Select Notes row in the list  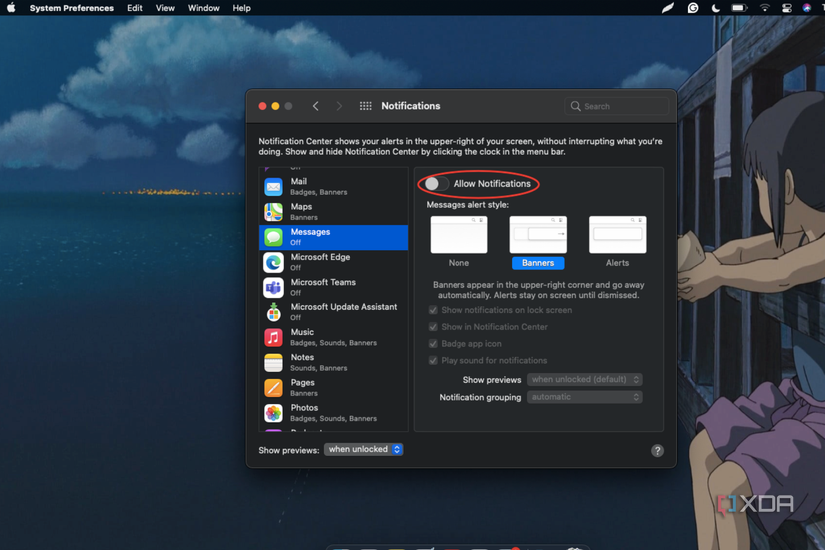334,363
